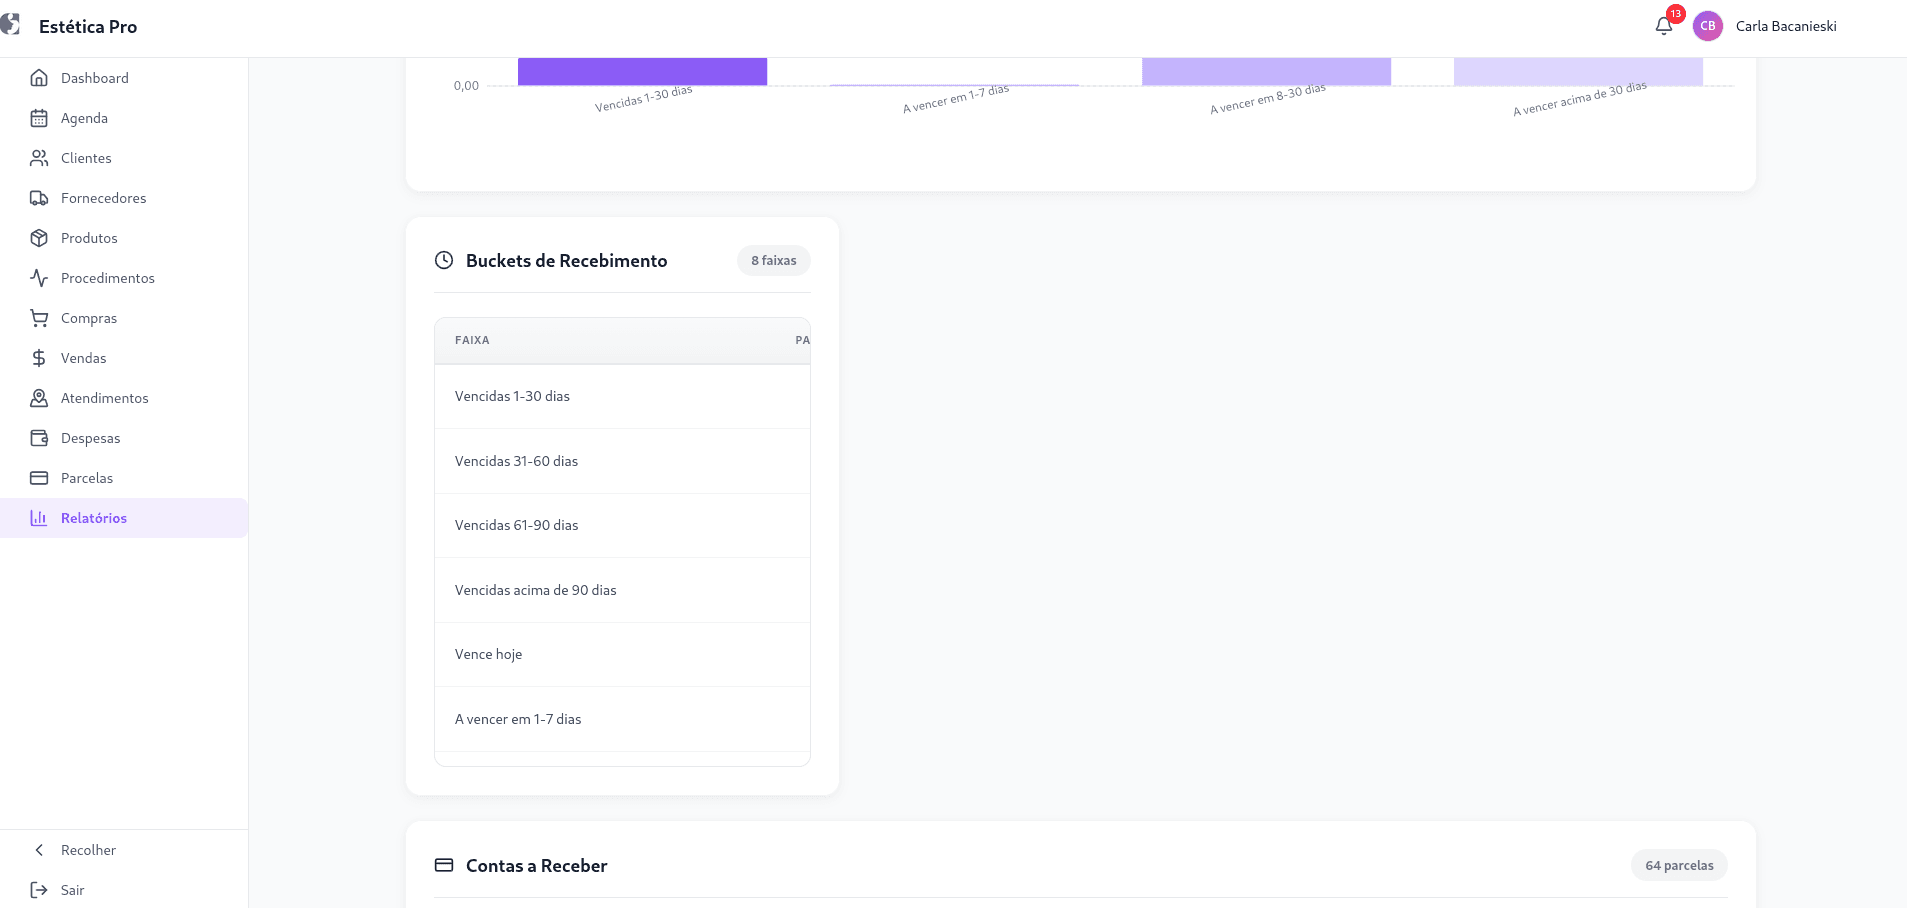Screen dimensions: 1907x908
Task: Click the Produtos box icon
Action: click(x=39, y=238)
